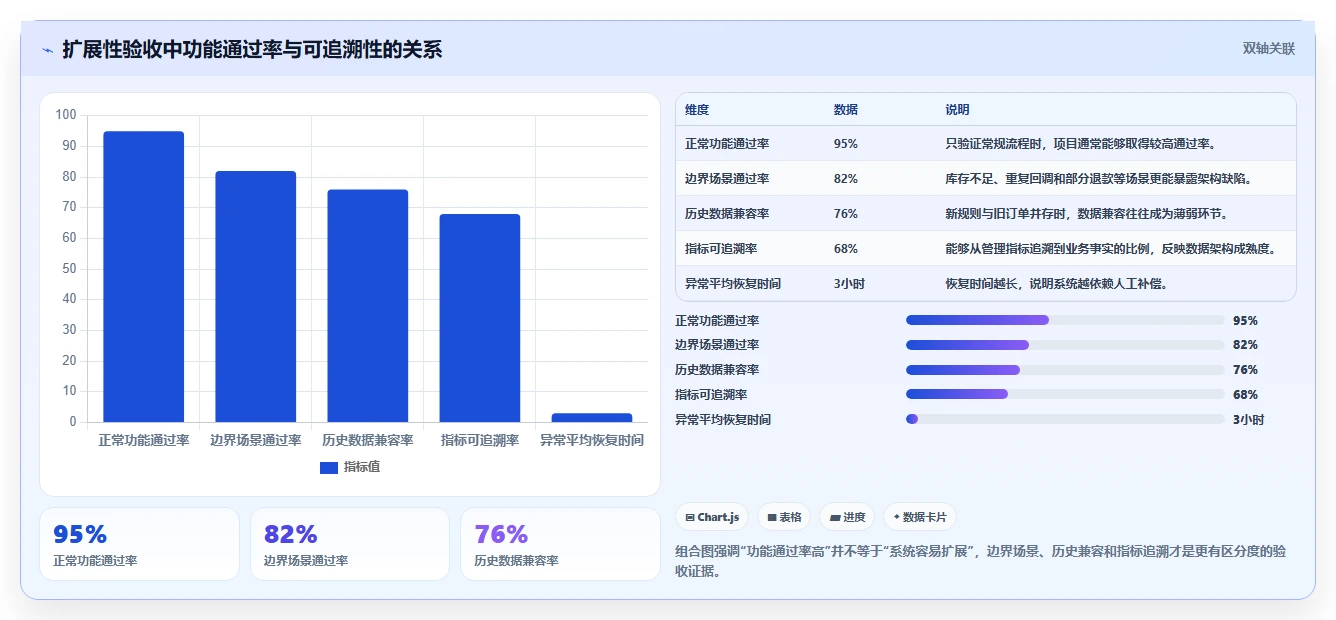Click the 异常平均恢复时间 bar in chart
Viewport: 1336px width, 620px height.
592,418
